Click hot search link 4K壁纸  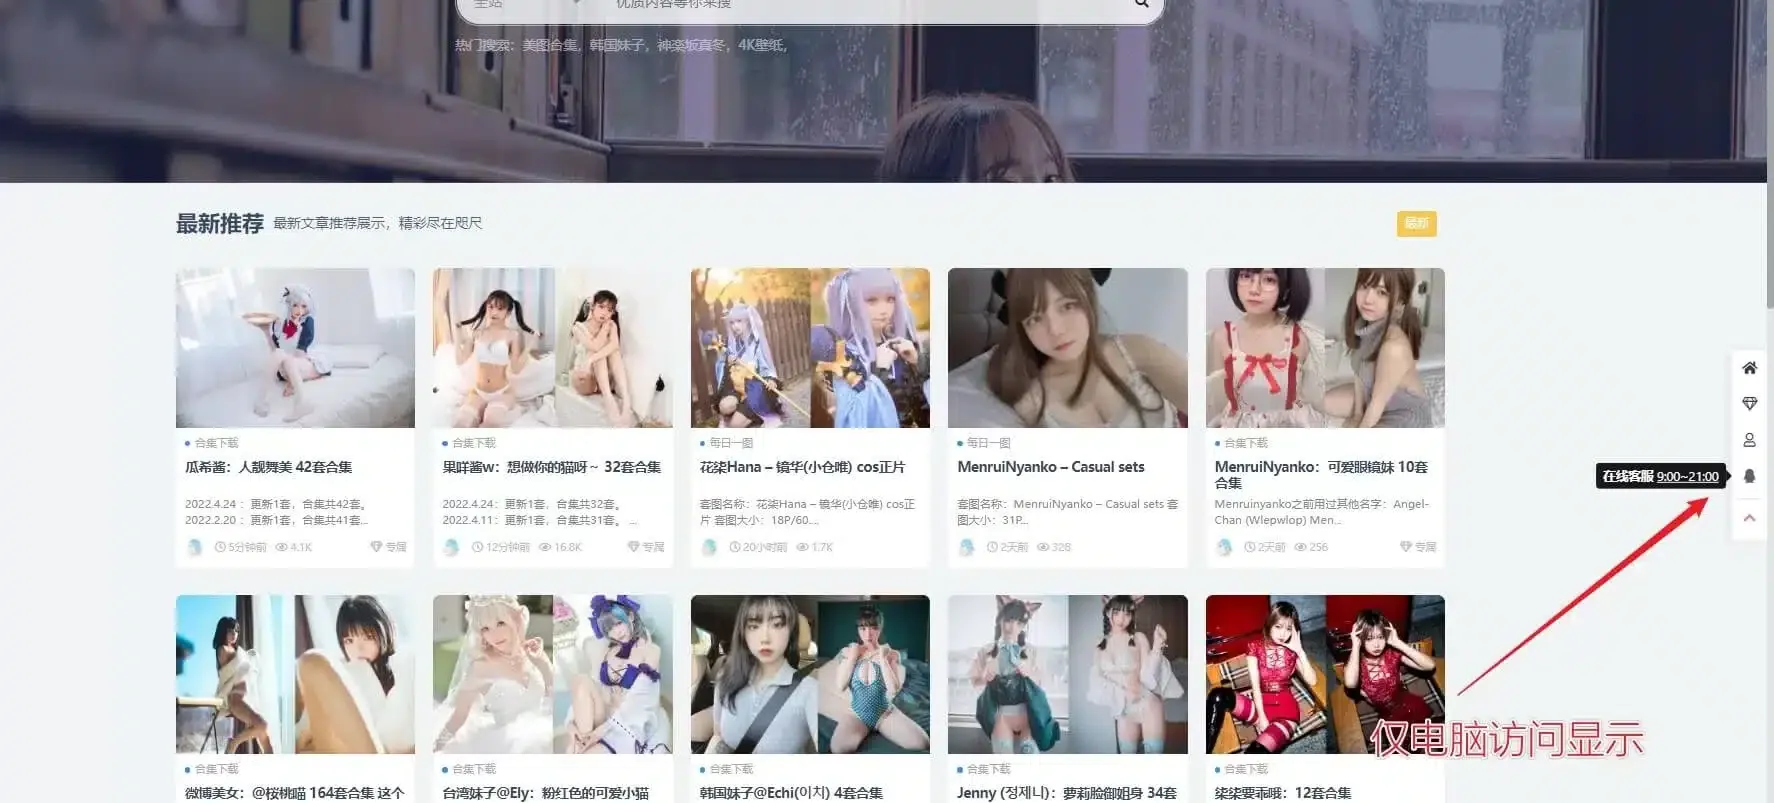(x=761, y=45)
